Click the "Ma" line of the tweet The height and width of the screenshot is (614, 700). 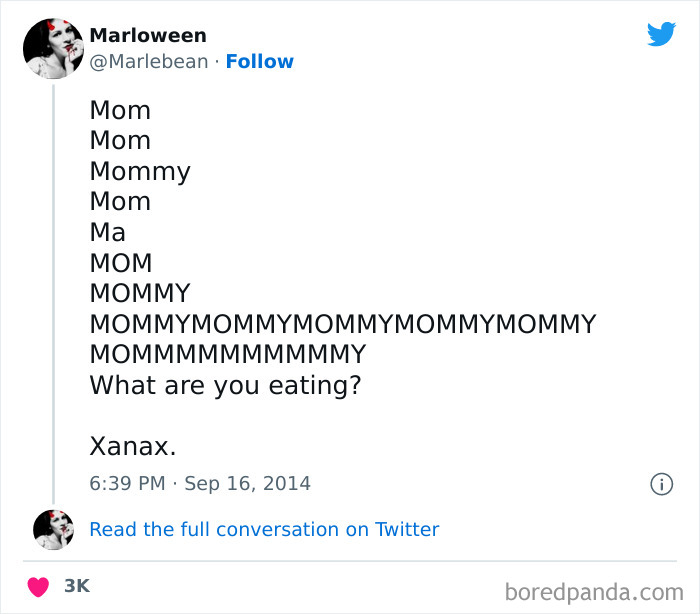tap(108, 232)
